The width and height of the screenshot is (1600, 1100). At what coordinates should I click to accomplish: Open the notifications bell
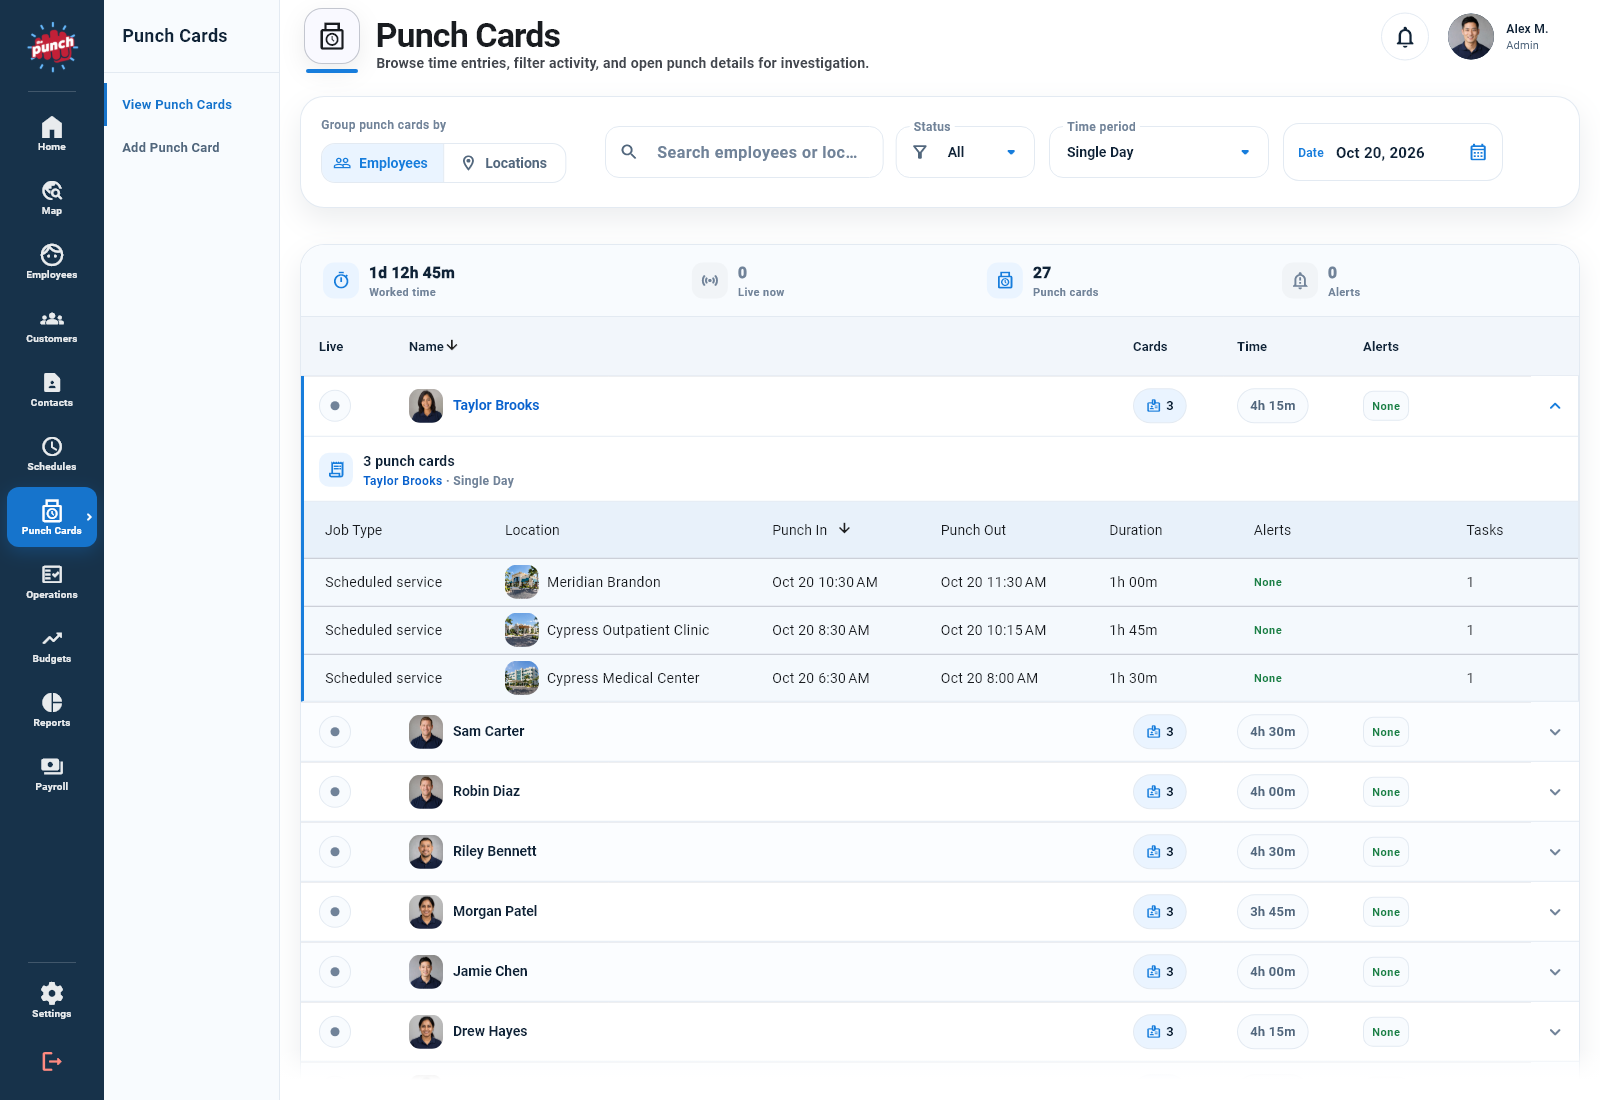coord(1405,37)
